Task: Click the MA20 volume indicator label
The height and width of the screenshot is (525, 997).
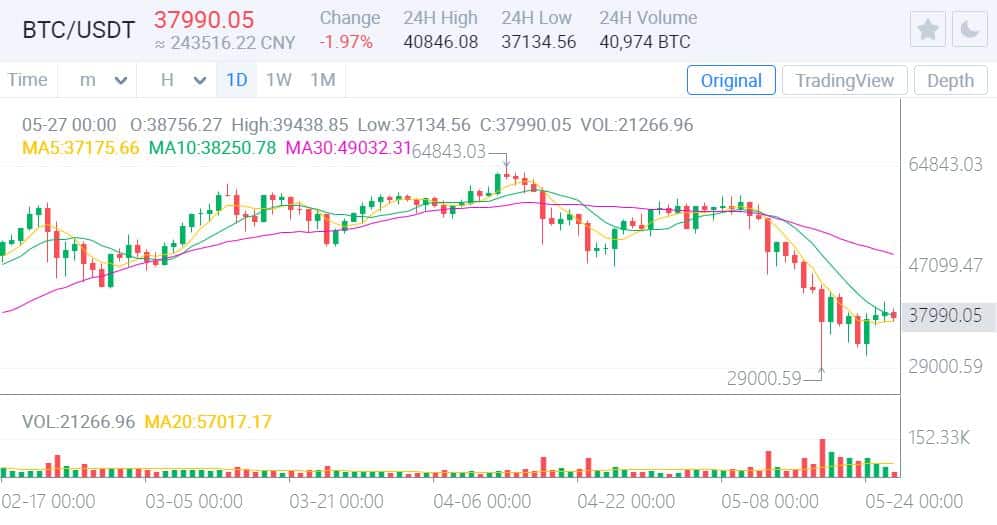Action: [x=208, y=422]
